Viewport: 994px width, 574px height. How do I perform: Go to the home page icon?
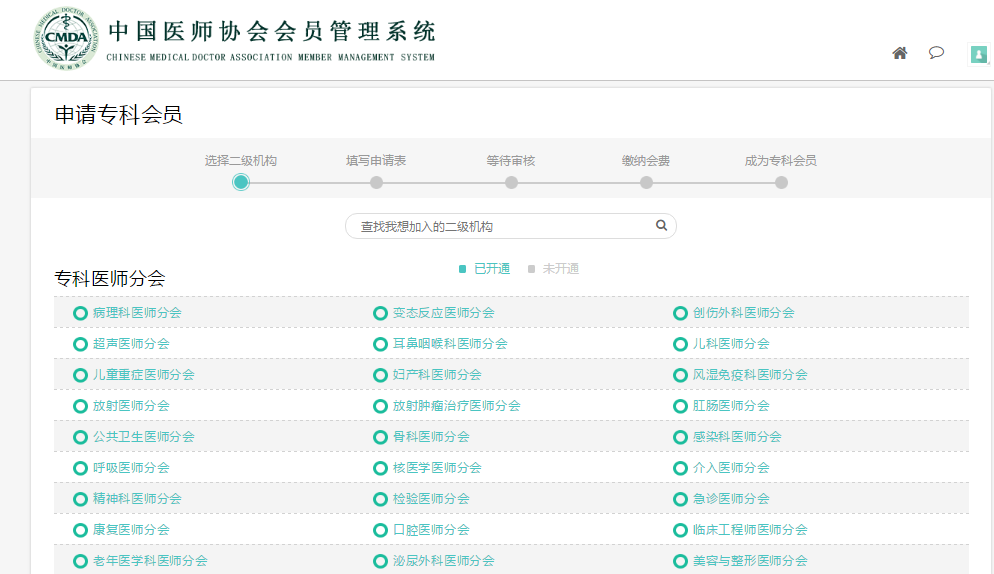point(900,53)
